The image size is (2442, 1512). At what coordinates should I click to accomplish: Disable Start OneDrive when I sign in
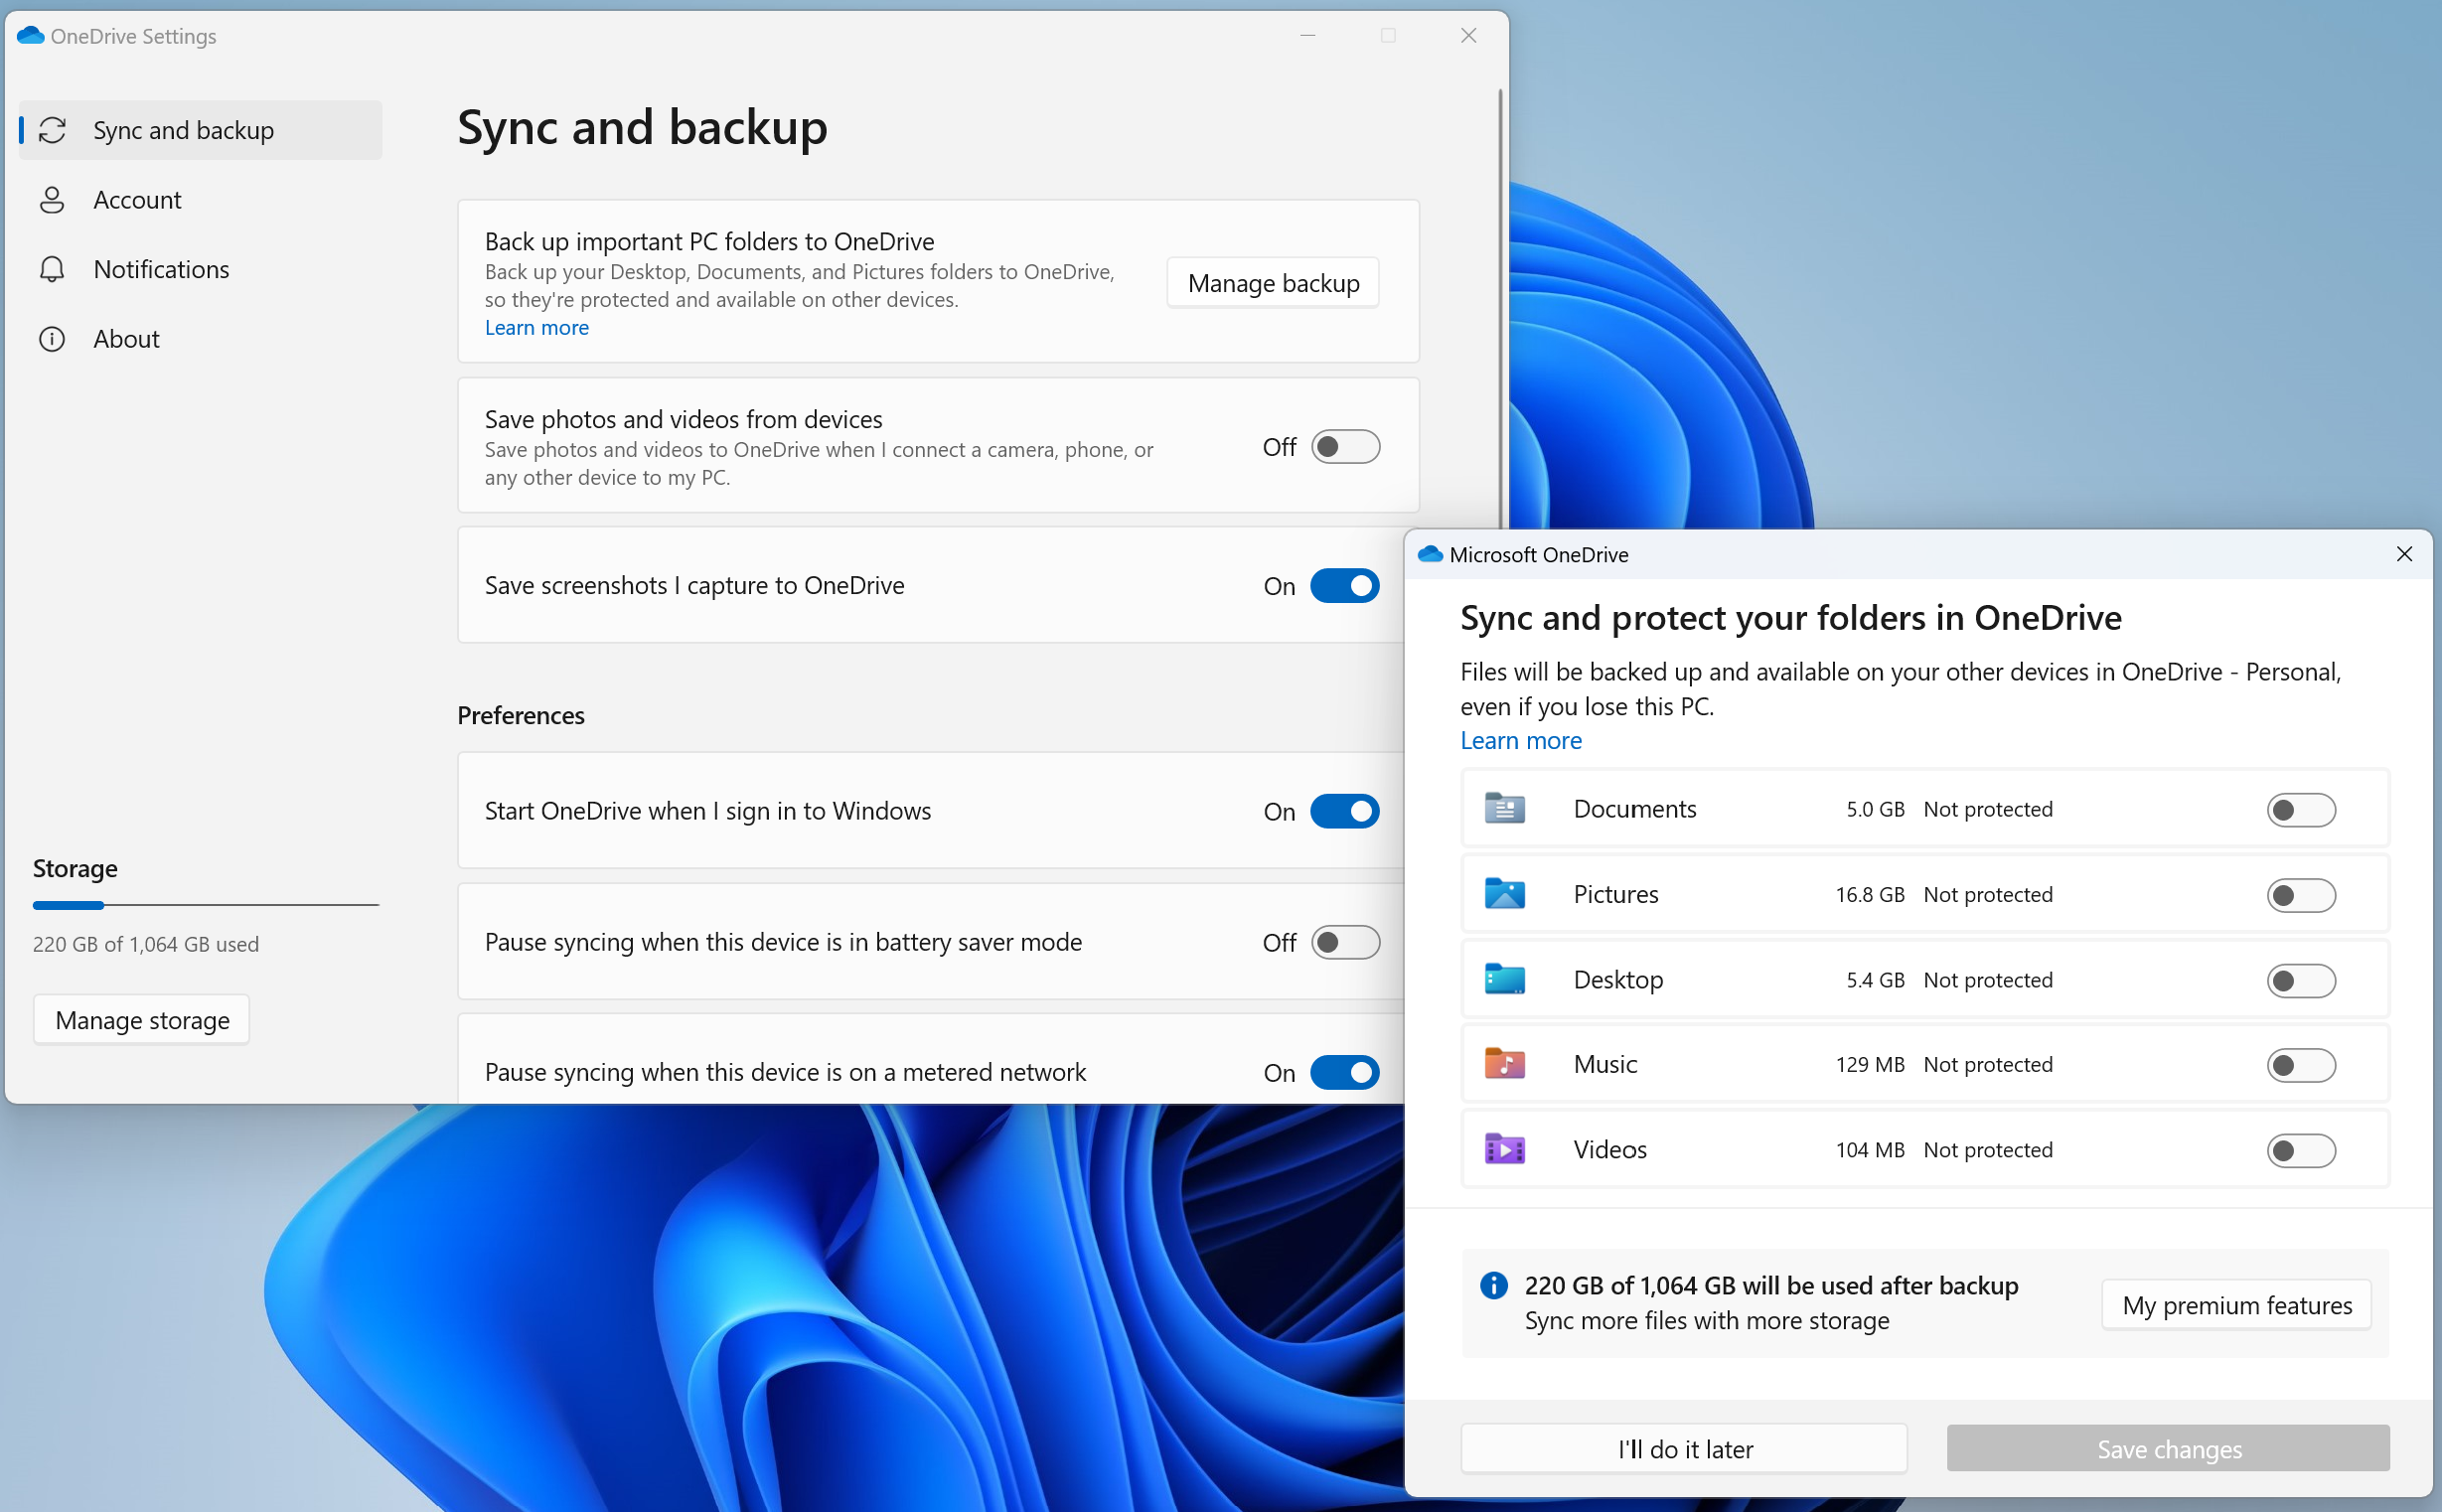1345,811
